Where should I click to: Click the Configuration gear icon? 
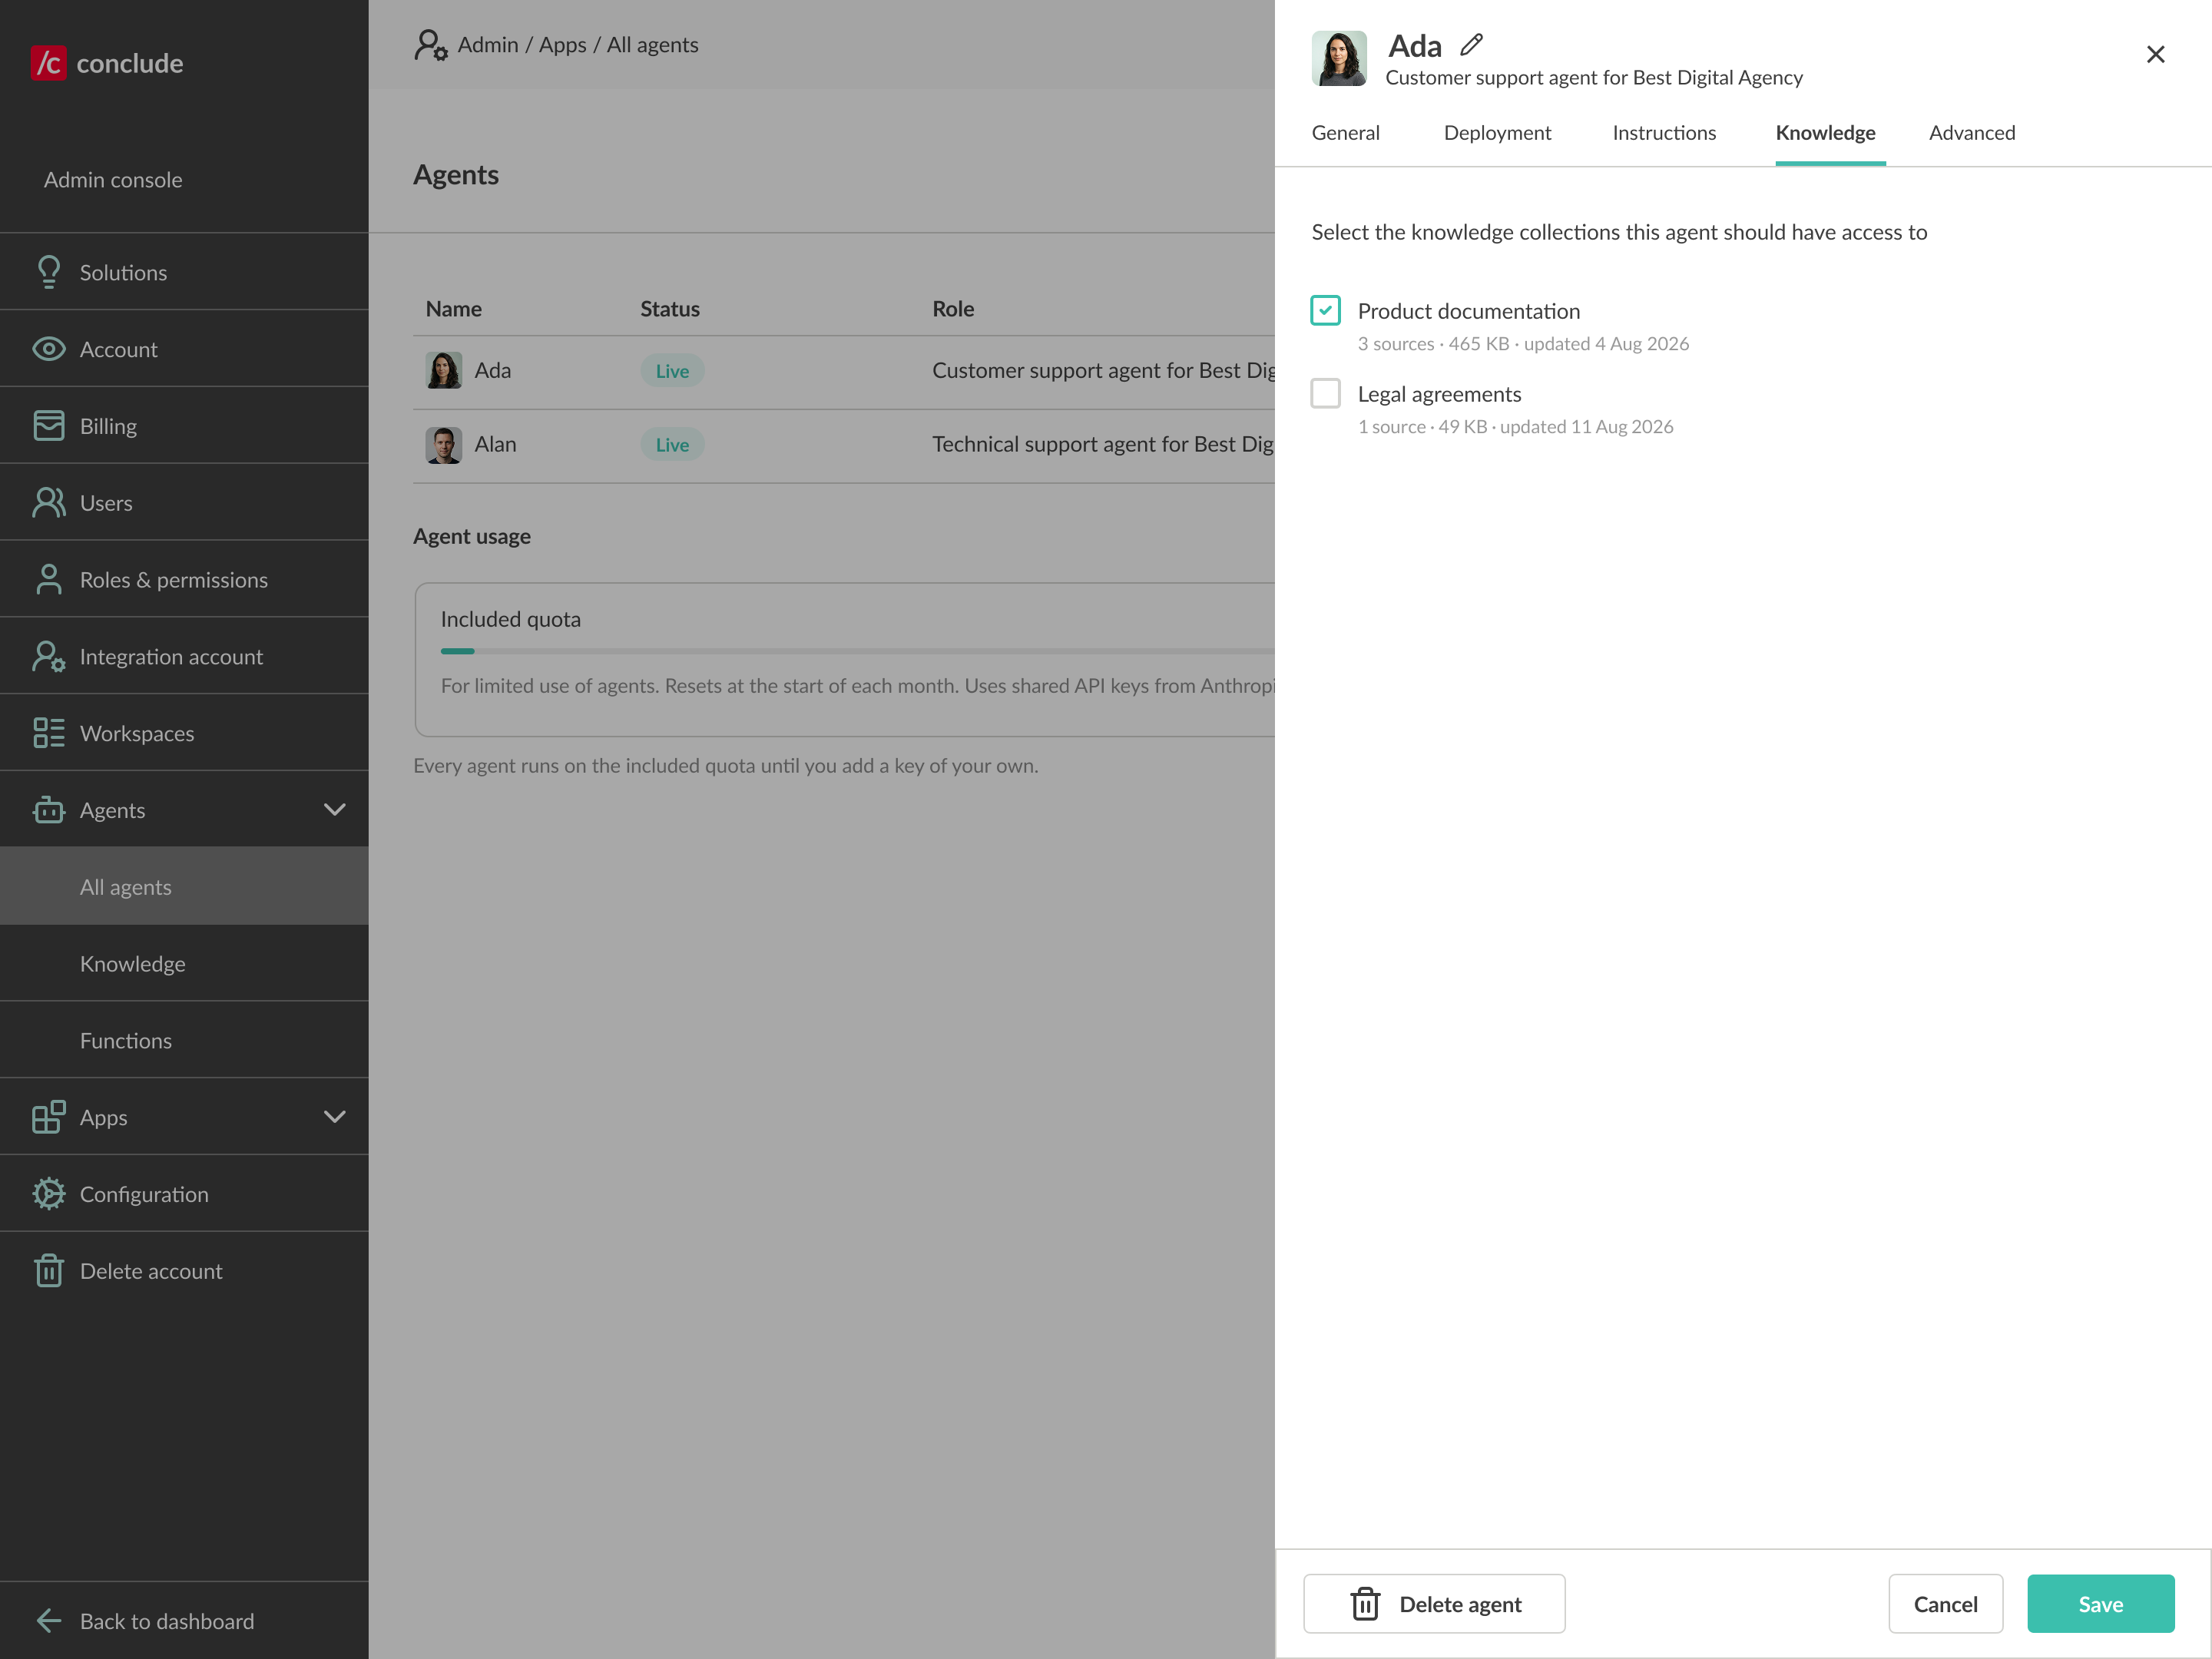point(48,1194)
